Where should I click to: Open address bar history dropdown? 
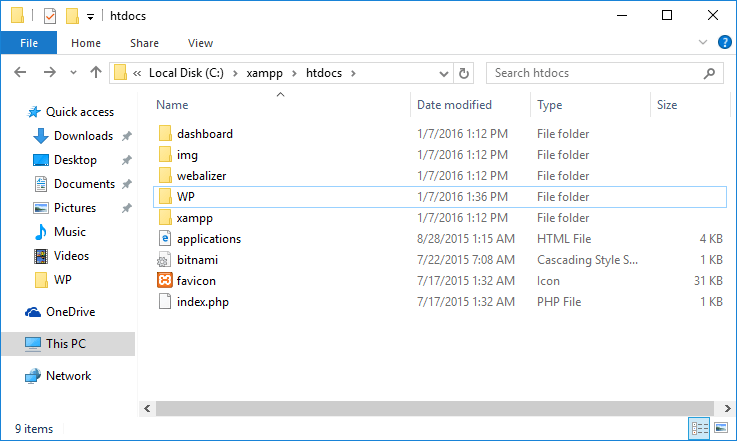pyautogui.click(x=442, y=73)
